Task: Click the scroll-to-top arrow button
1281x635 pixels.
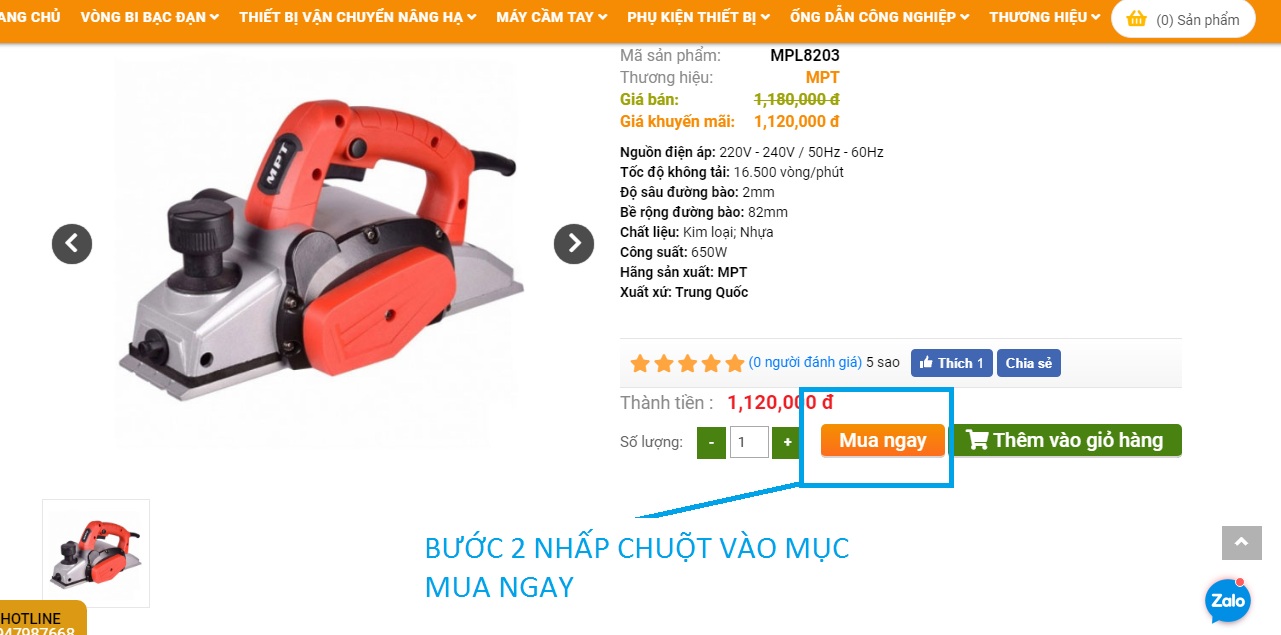Action: [x=1241, y=542]
